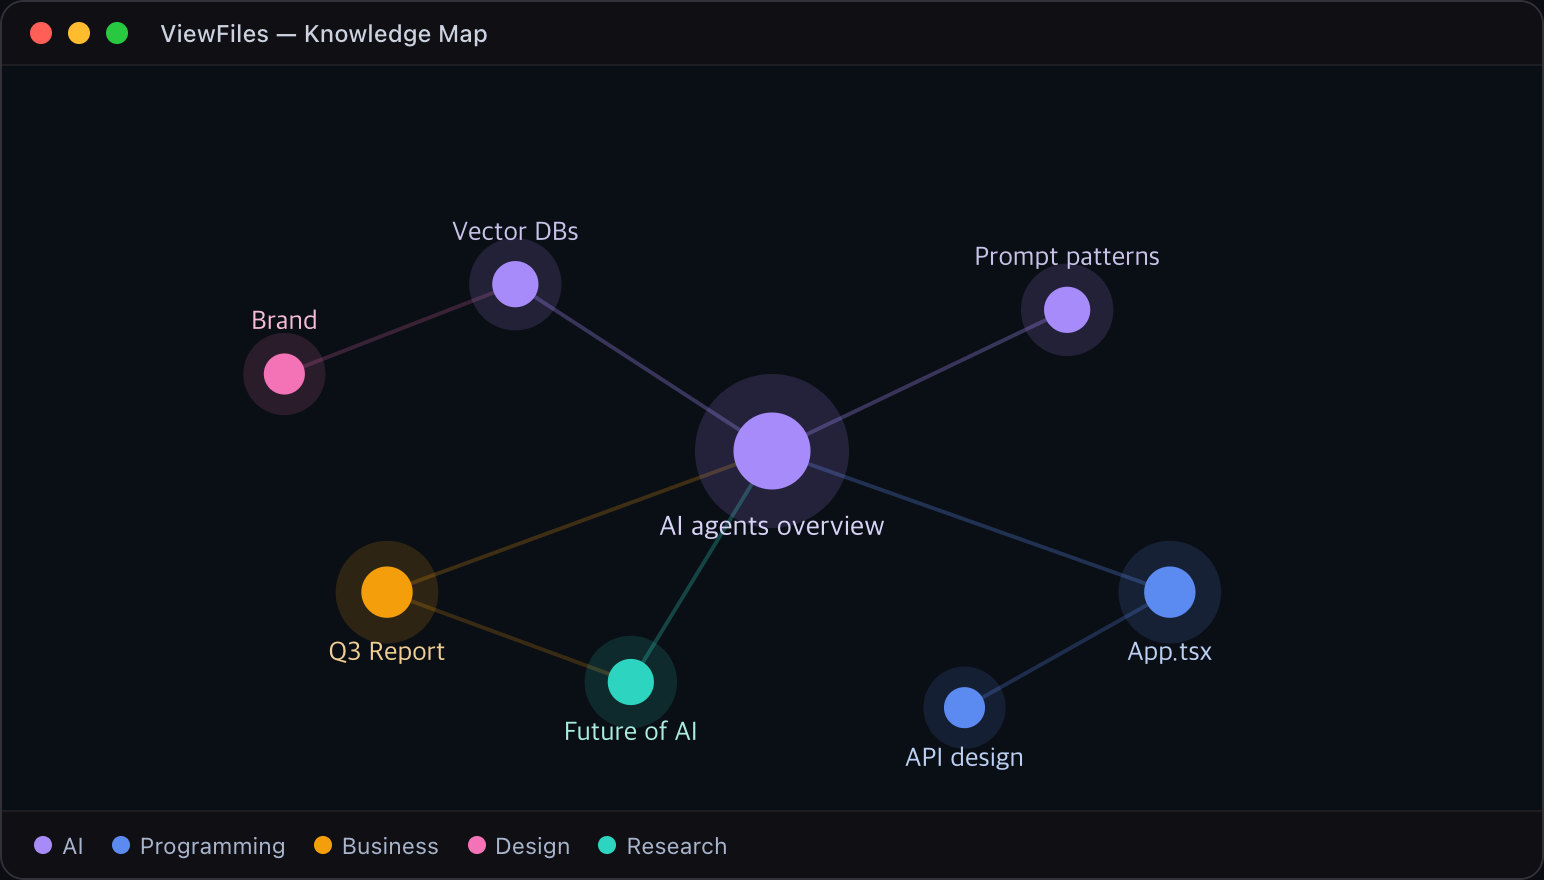Click the teal Future of AI node
This screenshot has height=880, width=1544.
[x=631, y=682]
